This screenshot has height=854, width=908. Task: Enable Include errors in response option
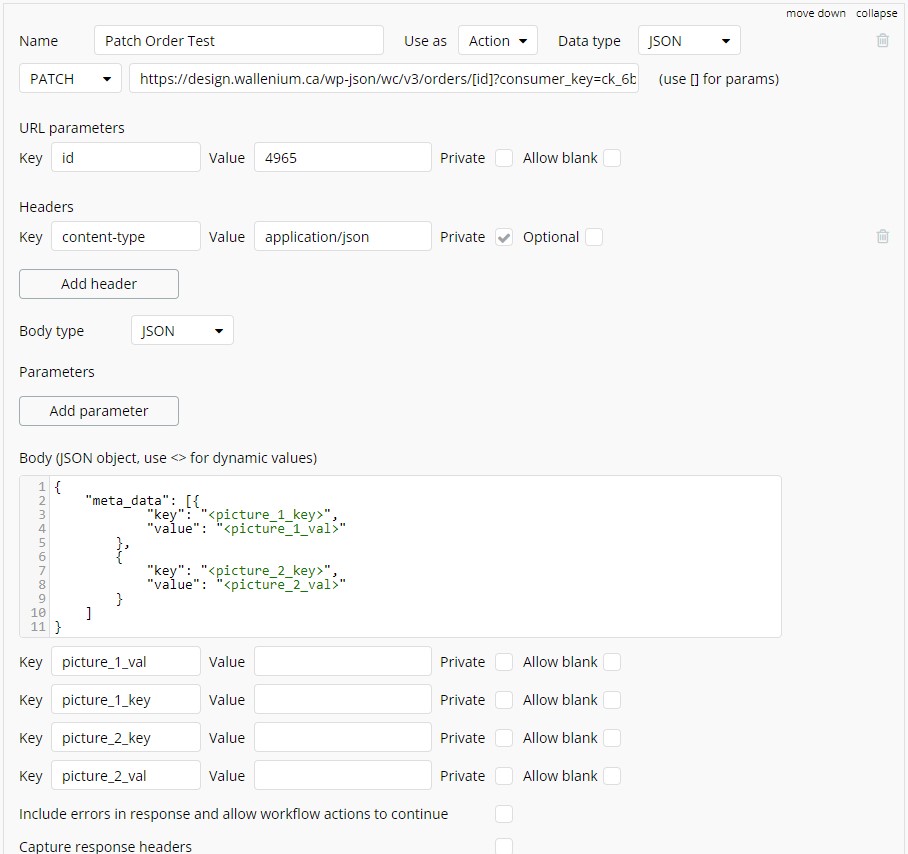coord(504,814)
